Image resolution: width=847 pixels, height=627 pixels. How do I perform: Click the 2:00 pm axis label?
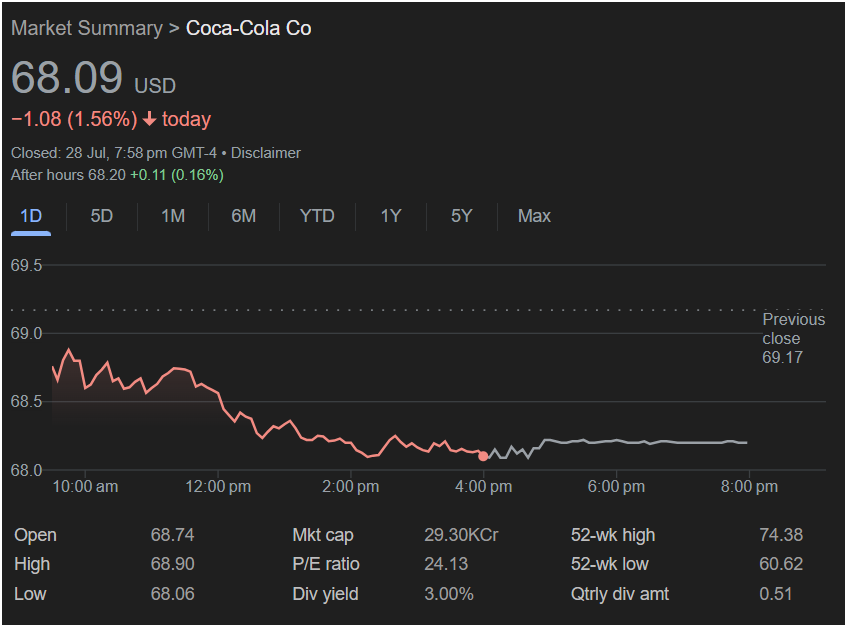pyautogui.click(x=351, y=487)
